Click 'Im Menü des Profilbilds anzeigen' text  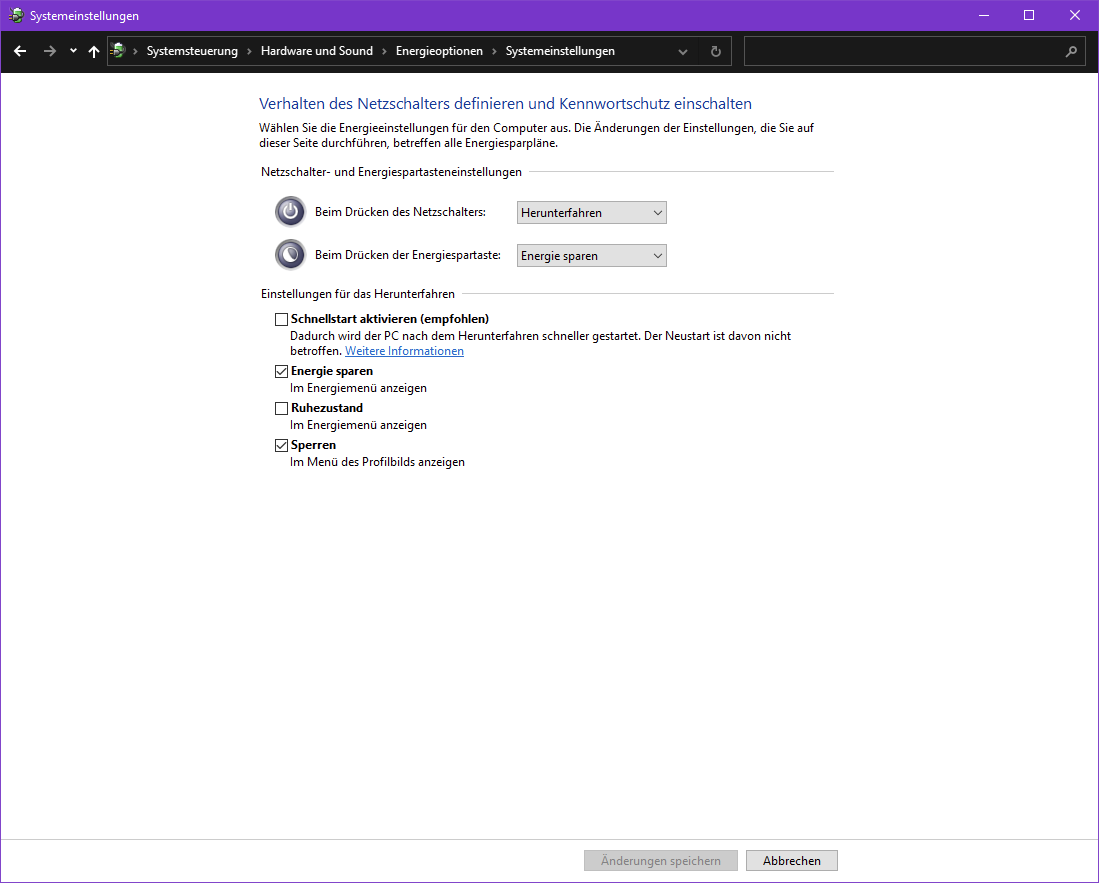378,462
